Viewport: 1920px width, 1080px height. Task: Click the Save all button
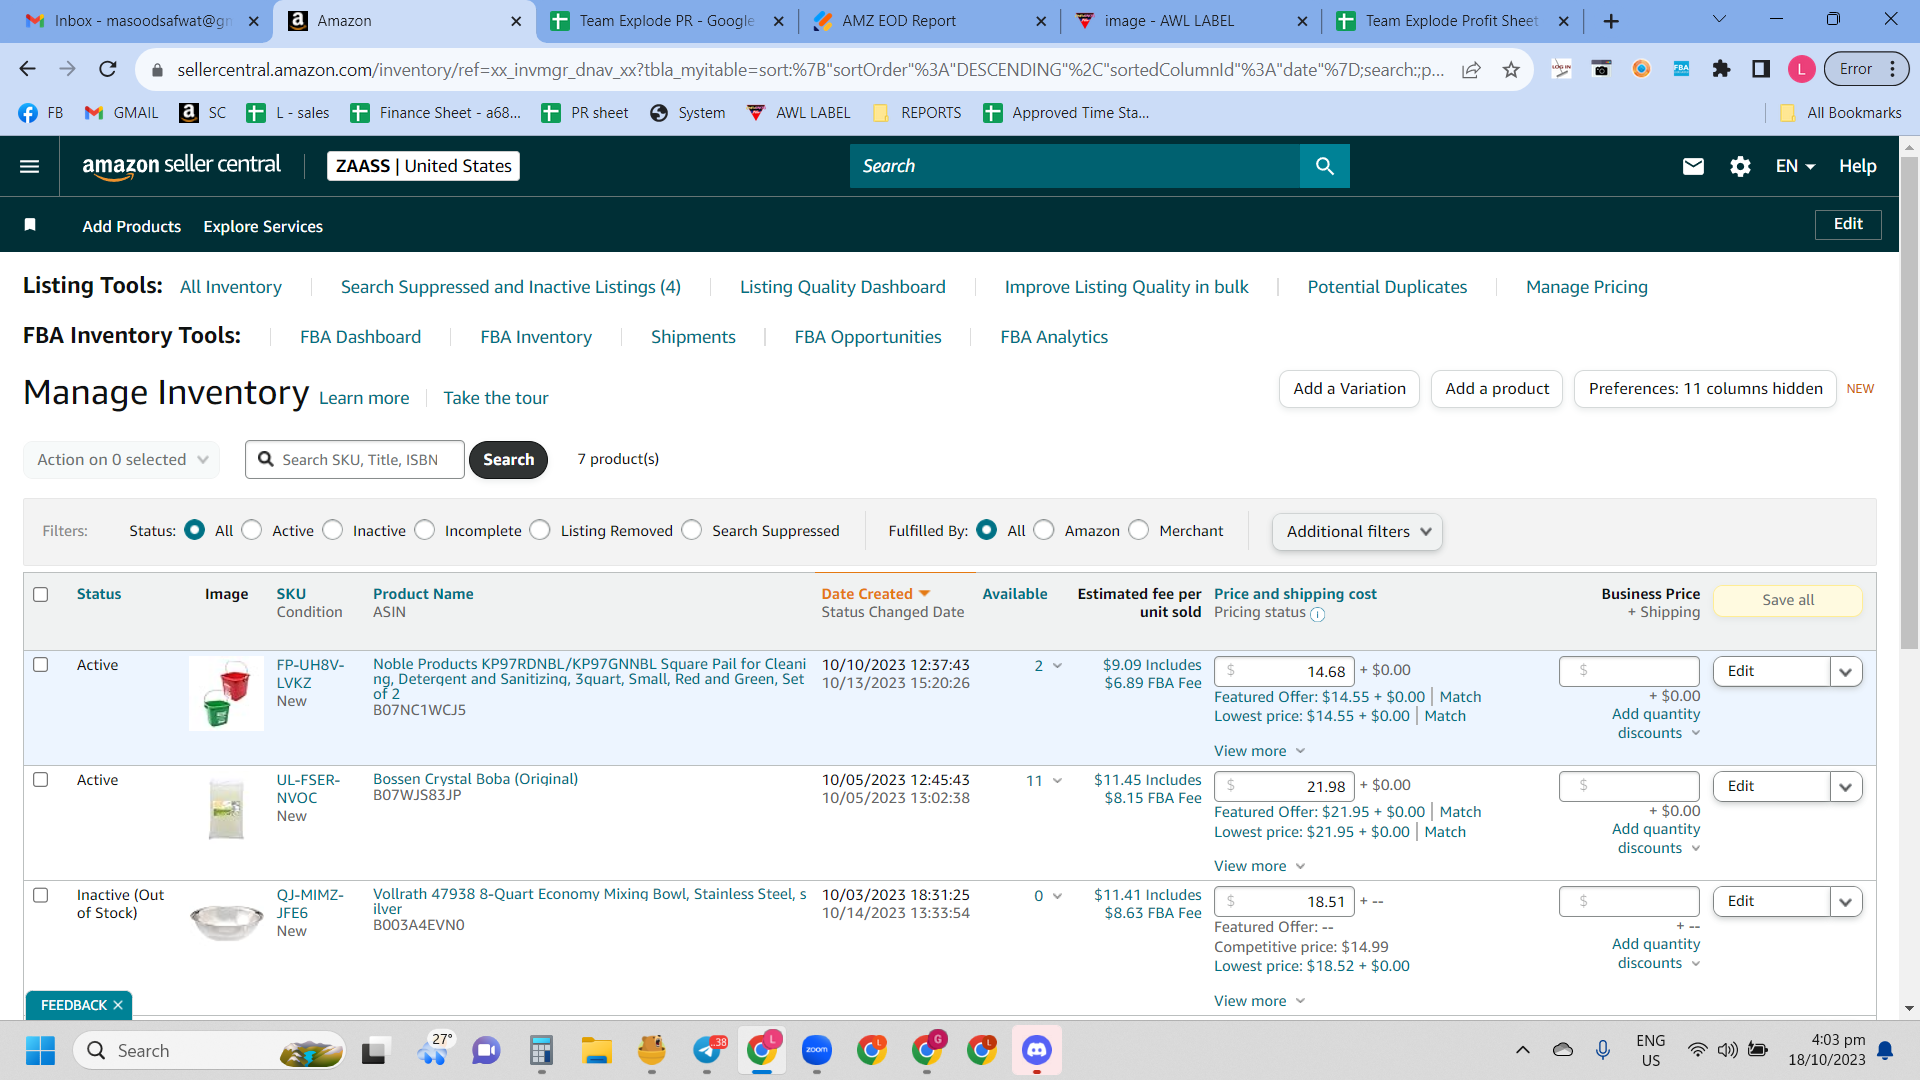pyautogui.click(x=1788, y=600)
